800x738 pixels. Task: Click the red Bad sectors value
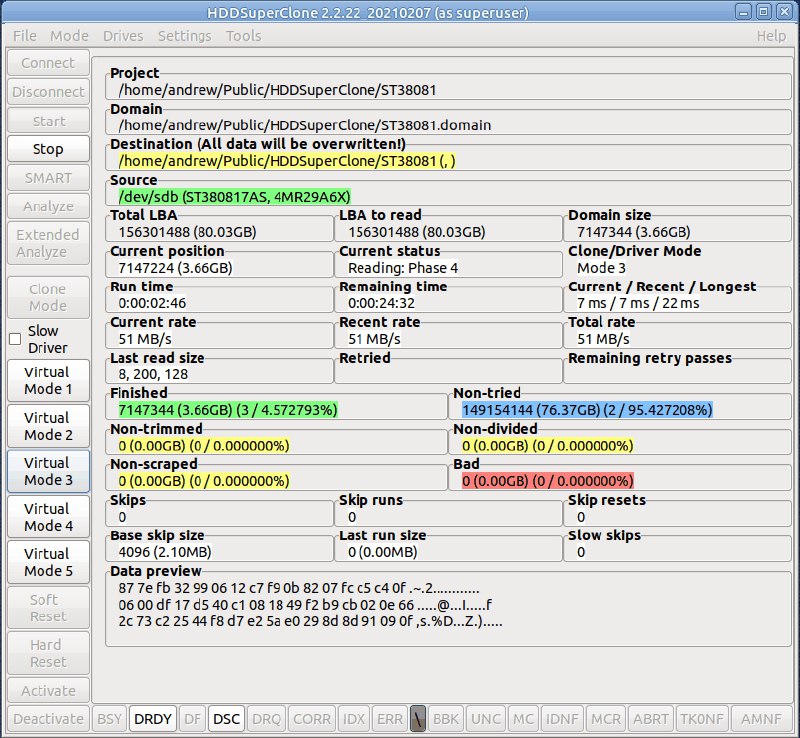pyautogui.click(x=548, y=481)
